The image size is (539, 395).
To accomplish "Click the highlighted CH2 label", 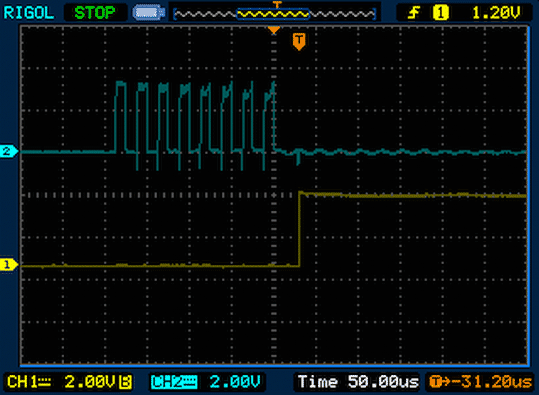I will (174, 382).
